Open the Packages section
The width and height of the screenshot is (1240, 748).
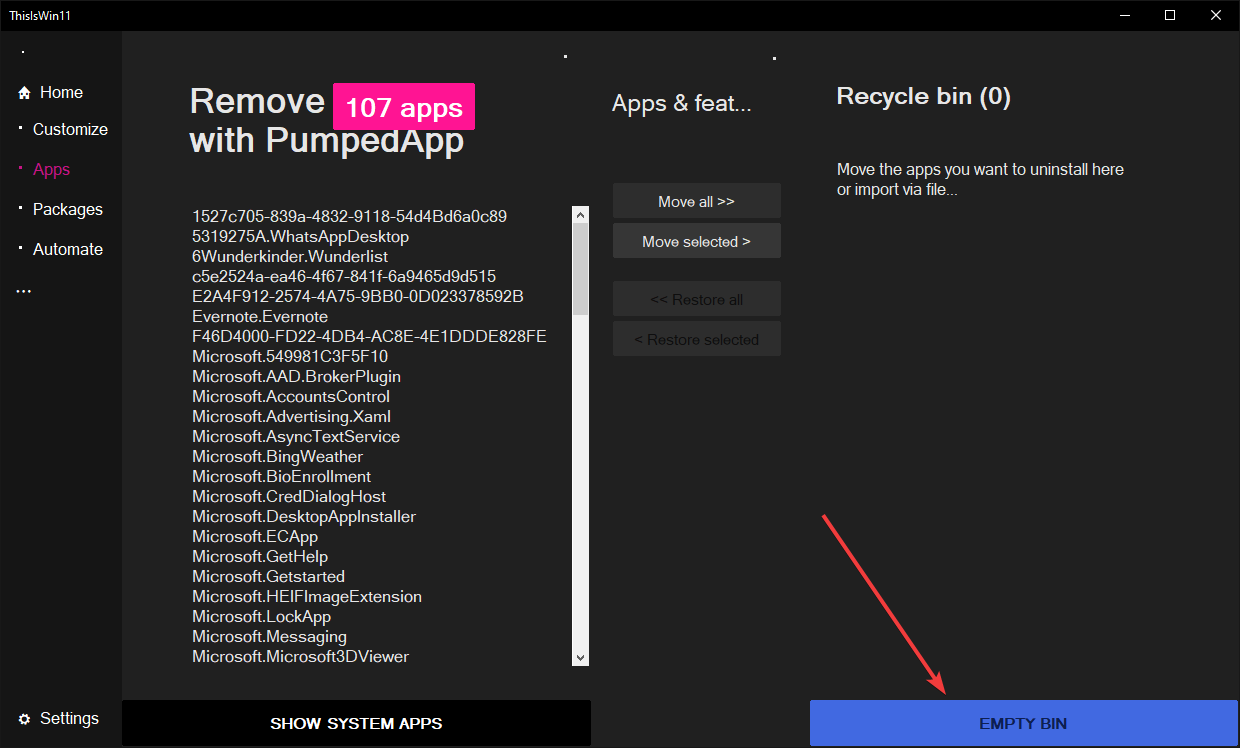click(x=68, y=209)
